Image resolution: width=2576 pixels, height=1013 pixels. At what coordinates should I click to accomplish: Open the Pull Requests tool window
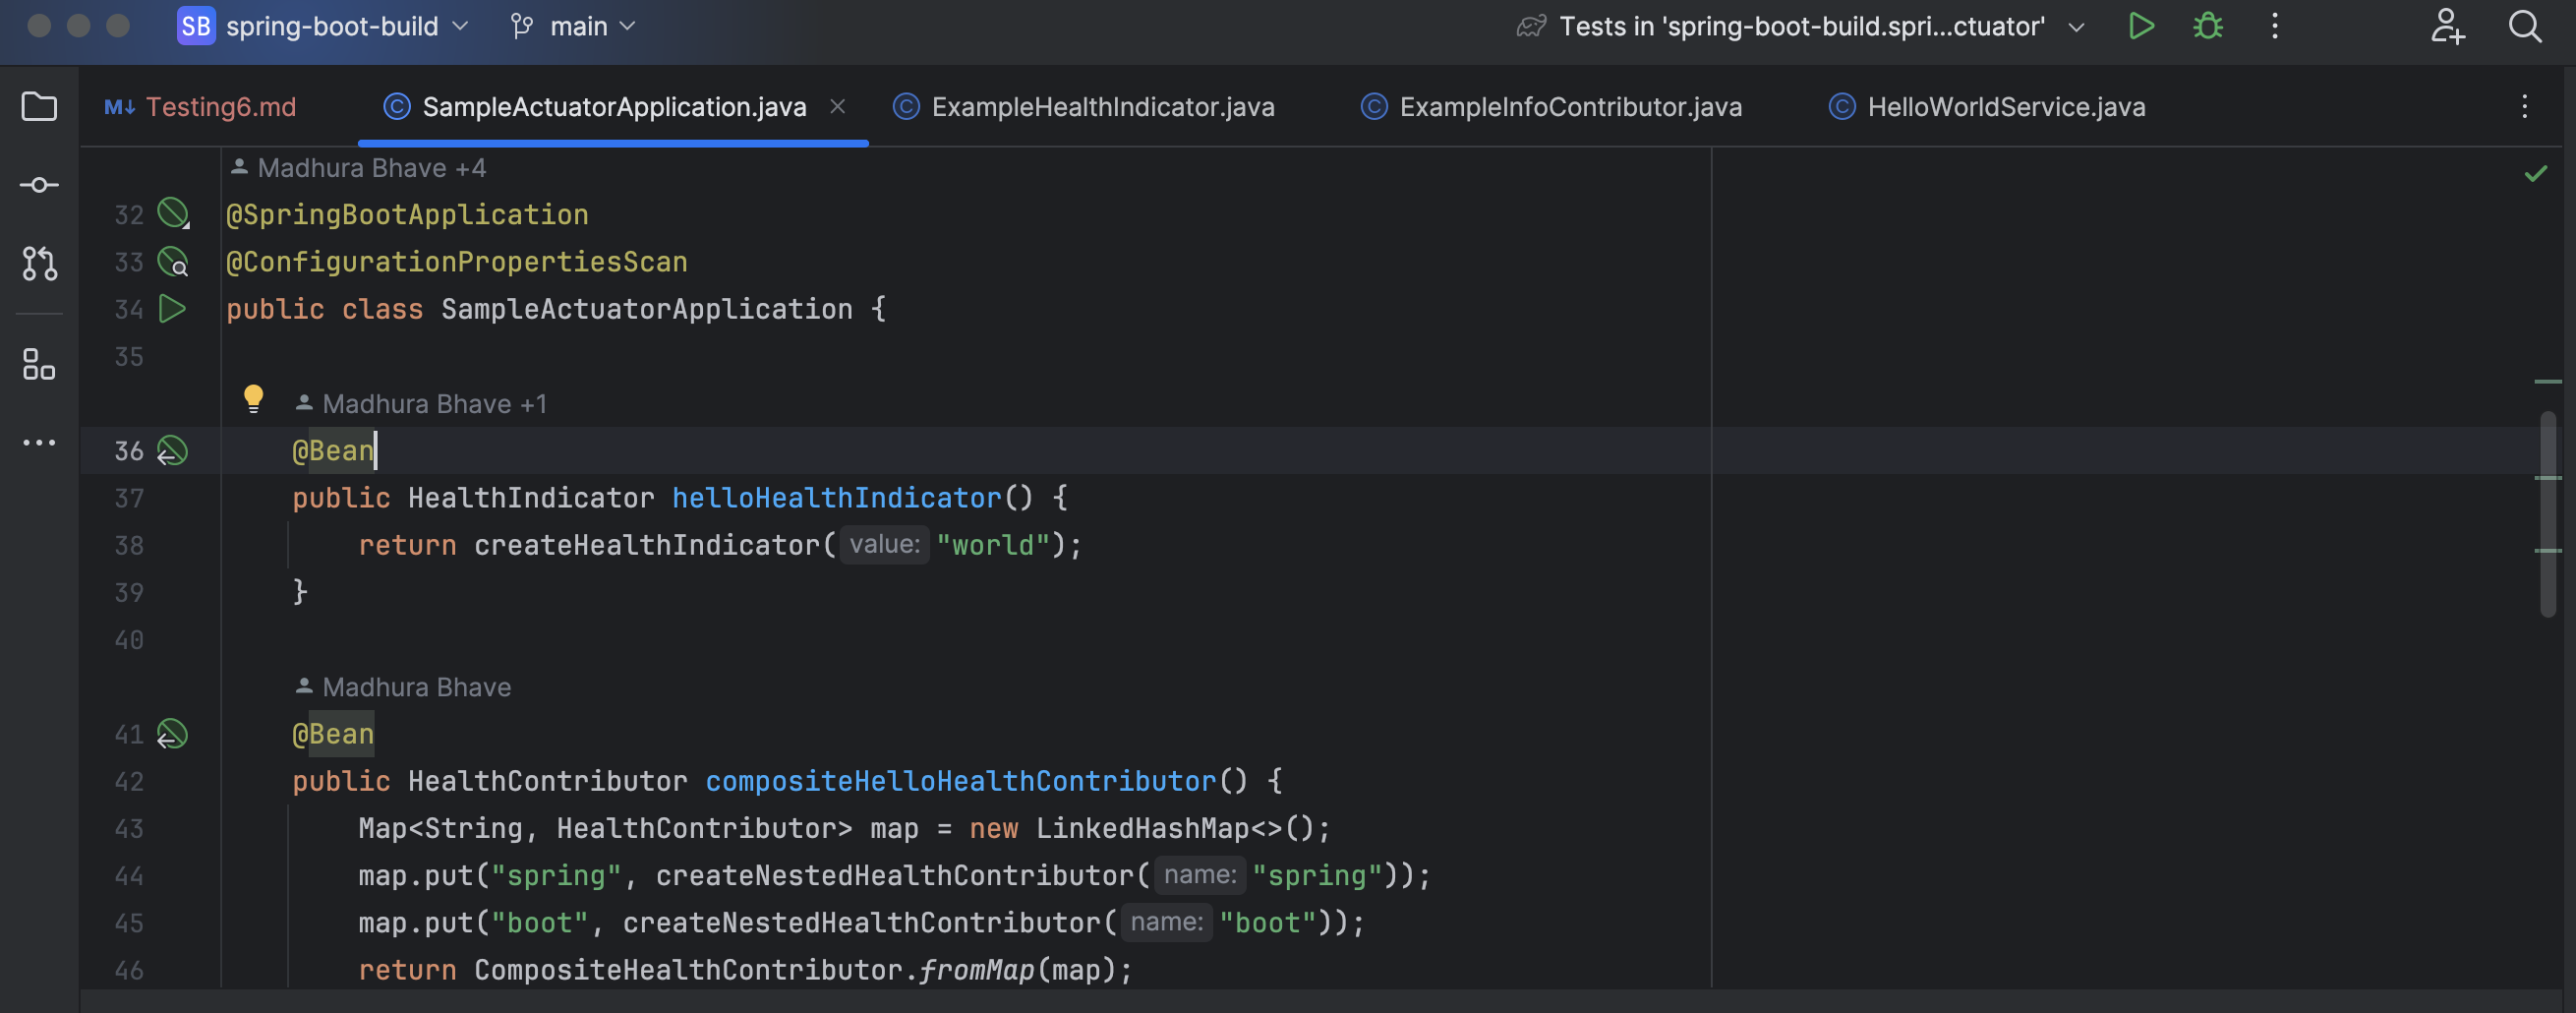pyautogui.click(x=39, y=263)
